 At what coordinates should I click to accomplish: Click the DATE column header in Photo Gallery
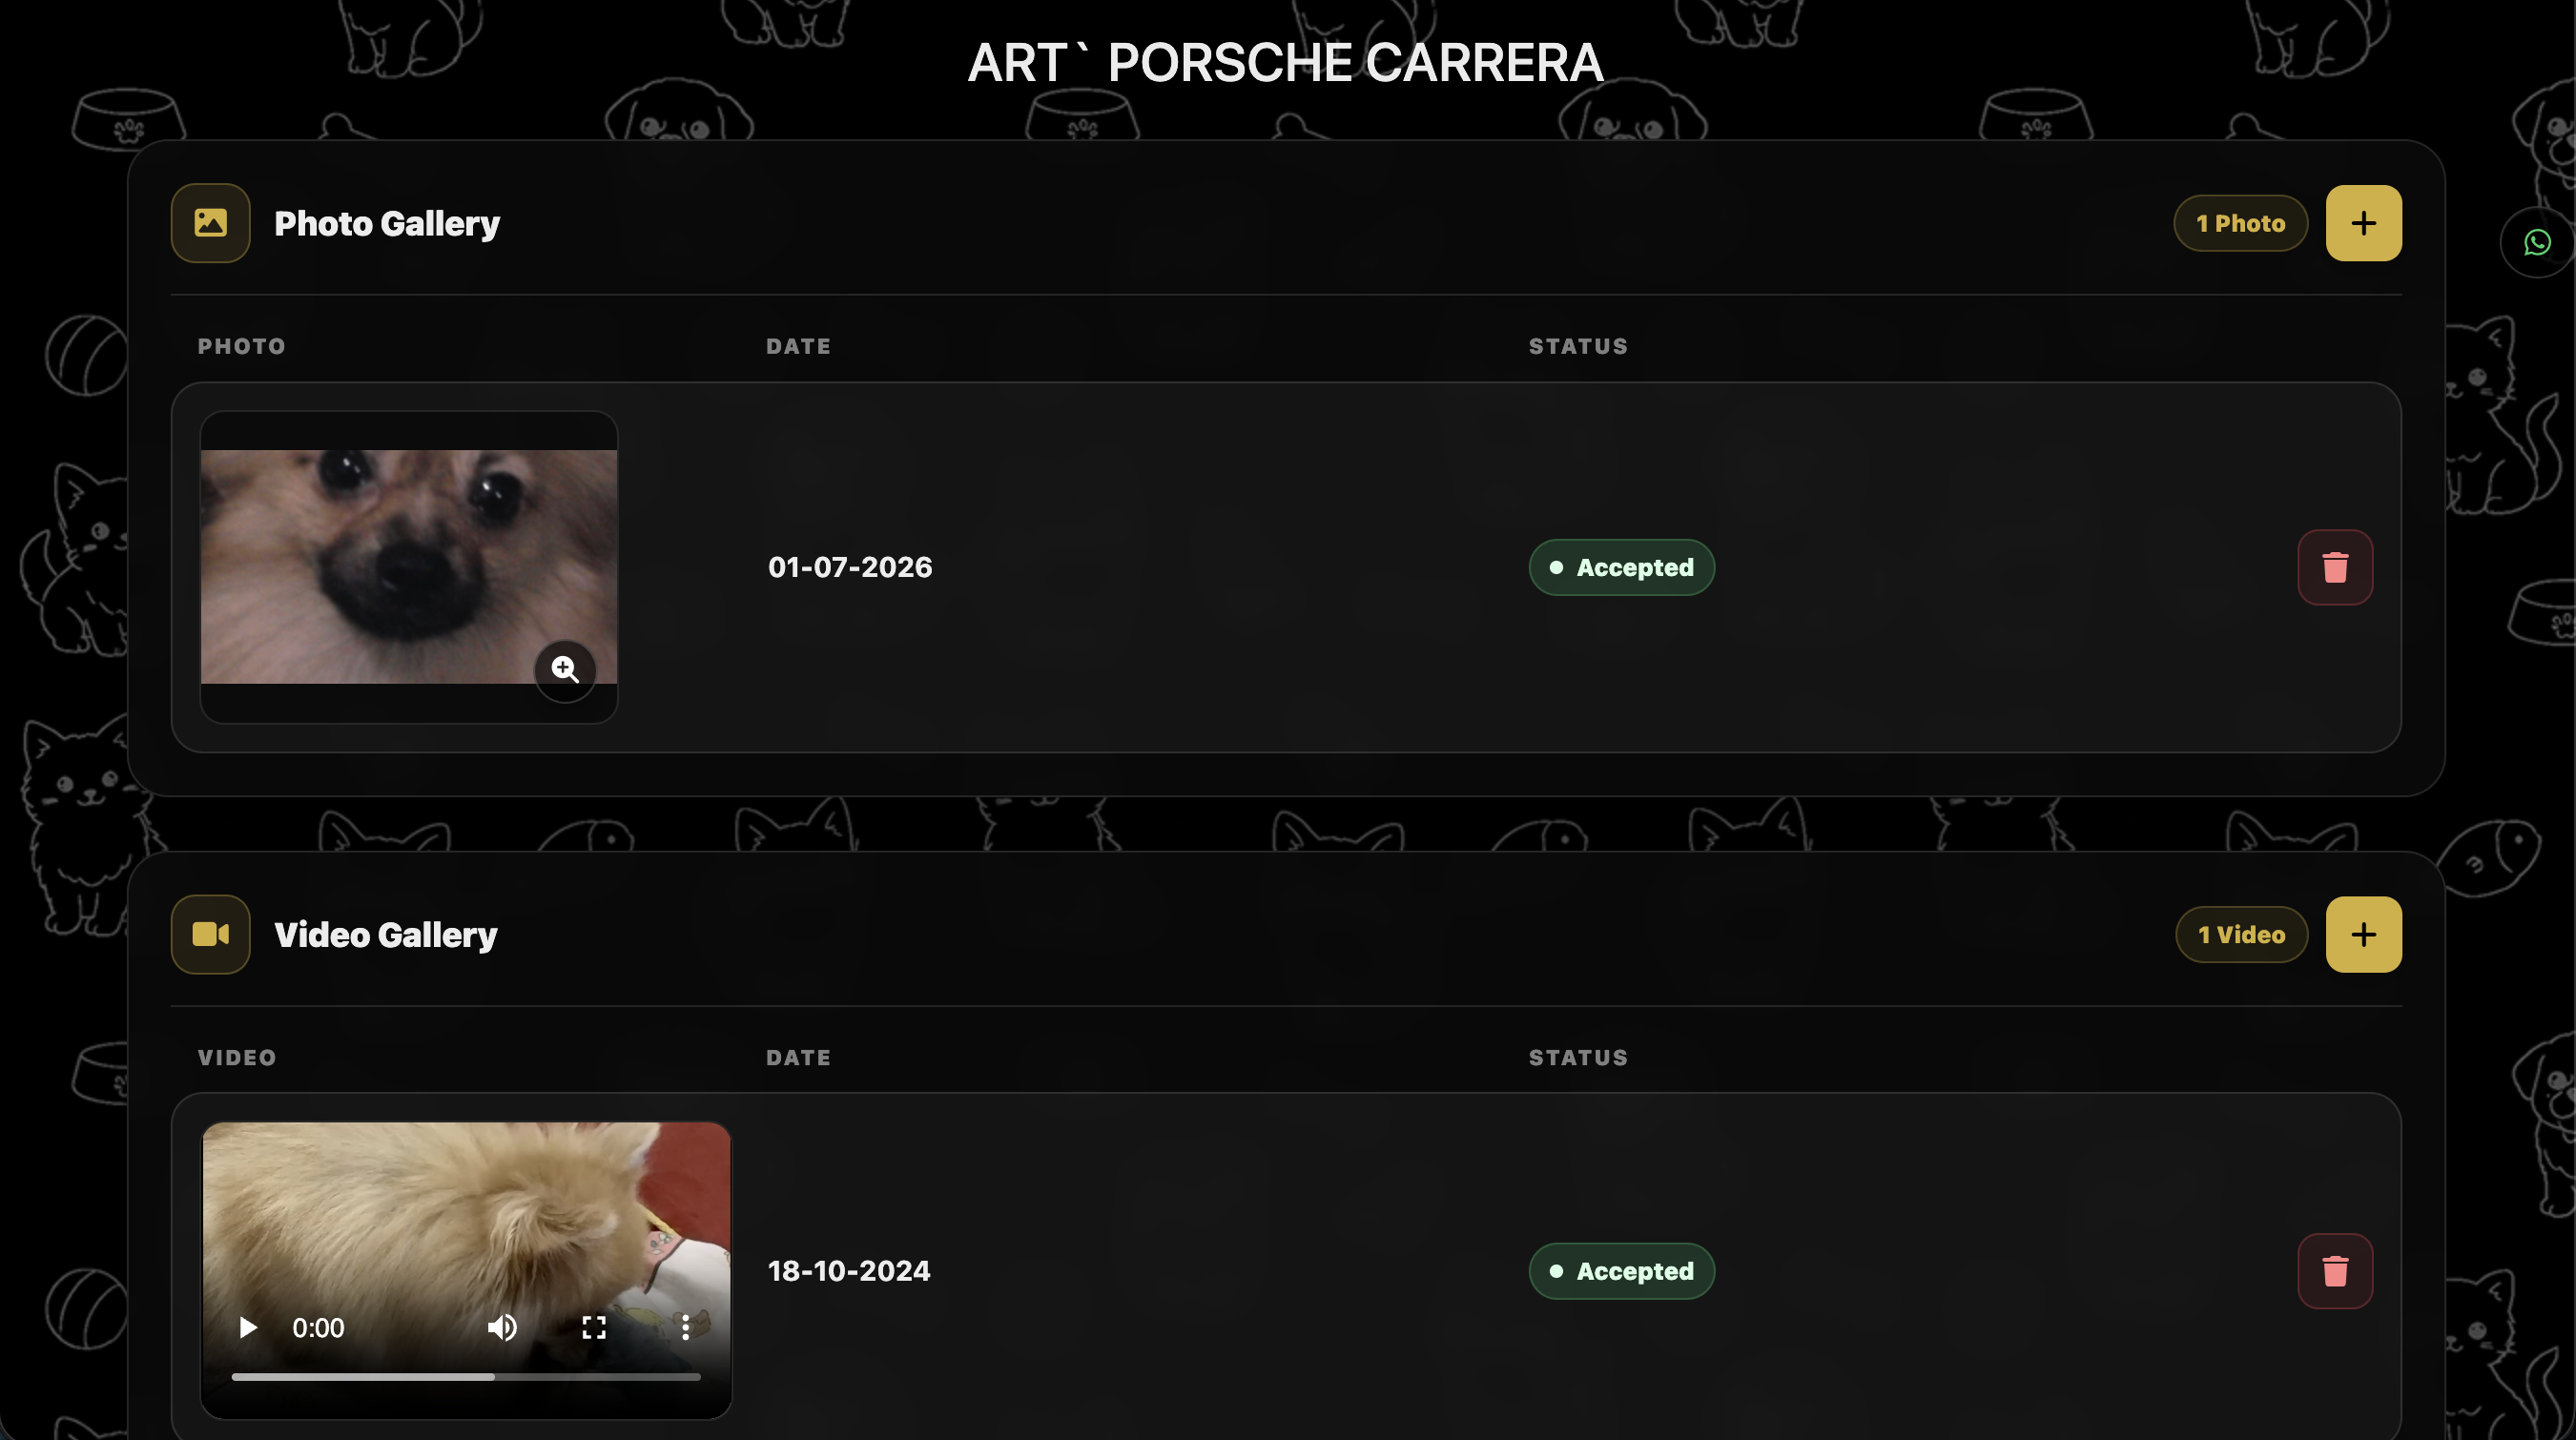click(798, 346)
